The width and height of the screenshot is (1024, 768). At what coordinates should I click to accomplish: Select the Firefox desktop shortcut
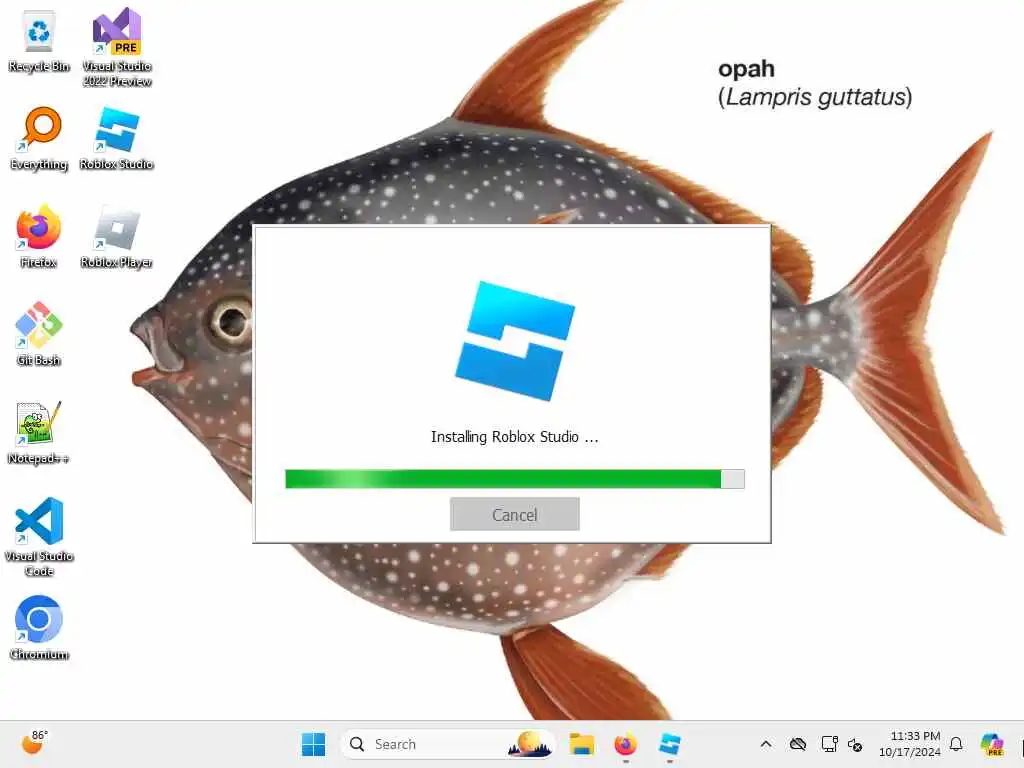[x=39, y=236]
